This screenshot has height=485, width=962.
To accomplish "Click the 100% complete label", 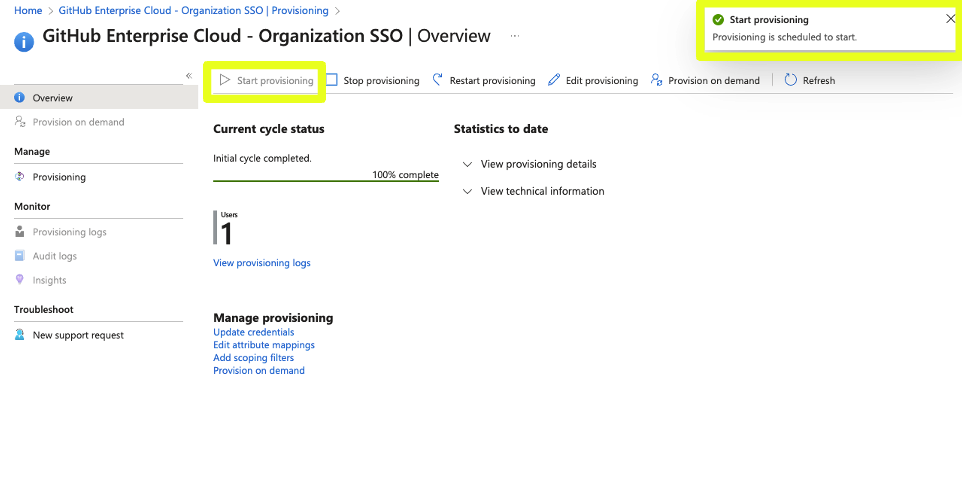I will click(x=406, y=175).
